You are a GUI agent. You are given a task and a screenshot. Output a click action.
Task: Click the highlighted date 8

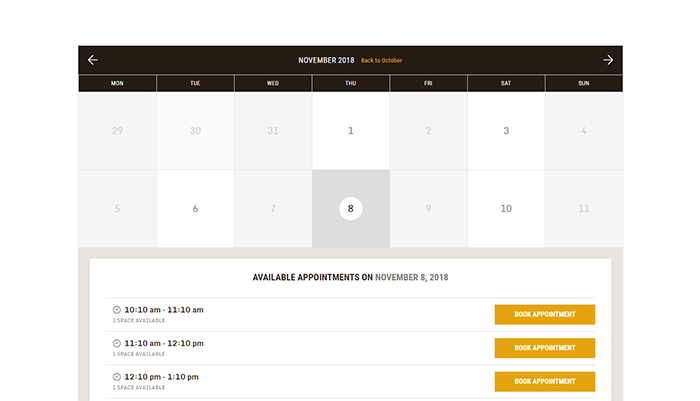click(x=350, y=209)
